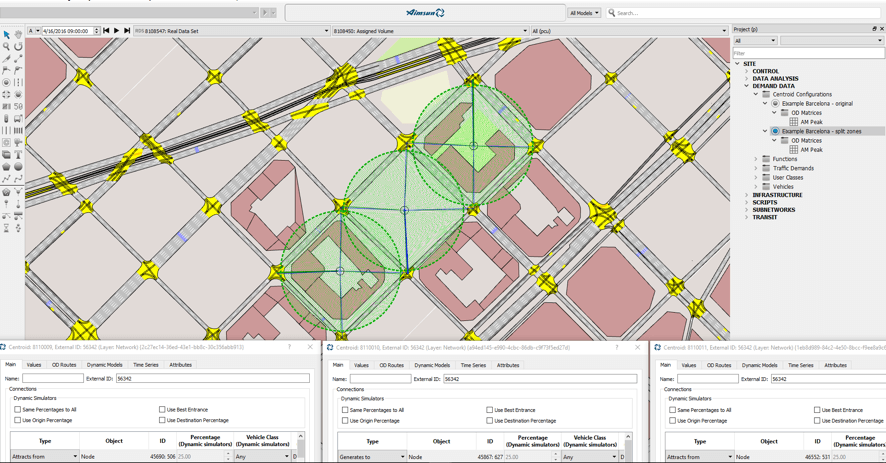The image size is (886, 463).
Task: Switch to Values tab in centroid 8110009
Action: (x=34, y=365)
